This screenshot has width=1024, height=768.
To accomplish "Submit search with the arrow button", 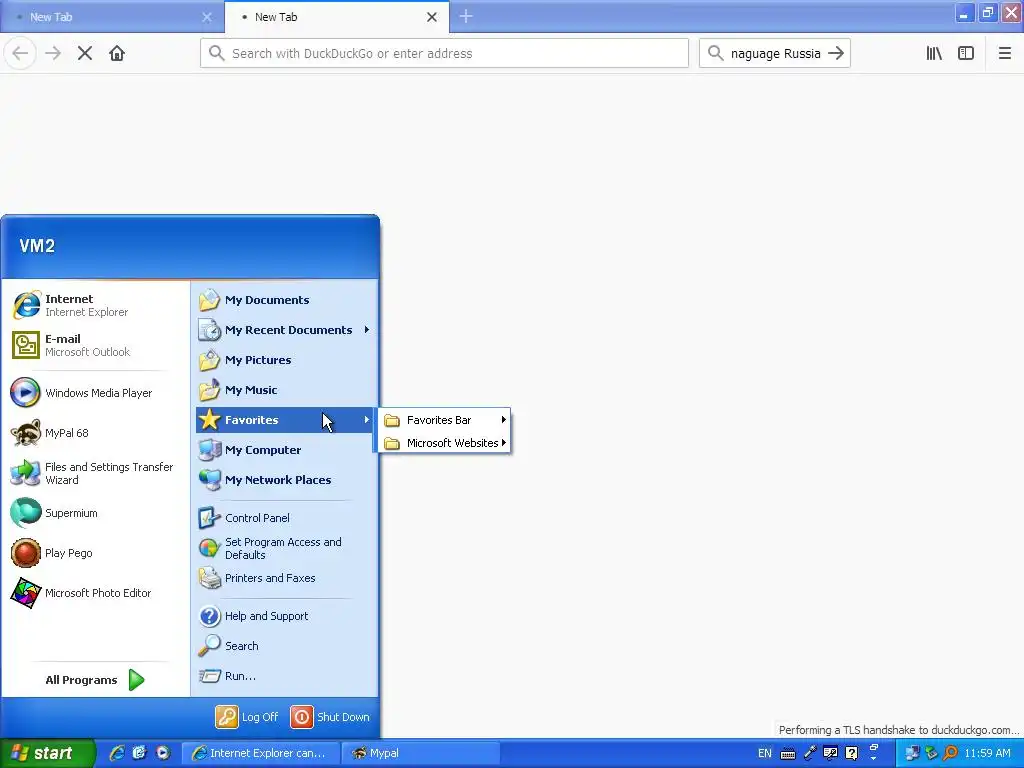I will [x=836, y=53].
